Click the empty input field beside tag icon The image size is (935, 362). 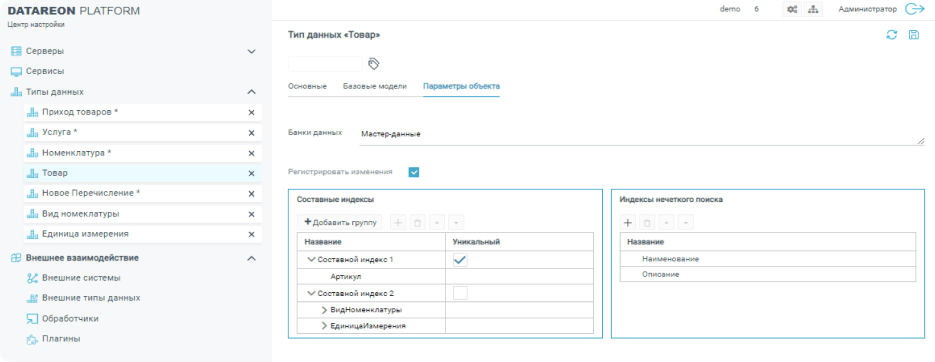coord(326,64)
